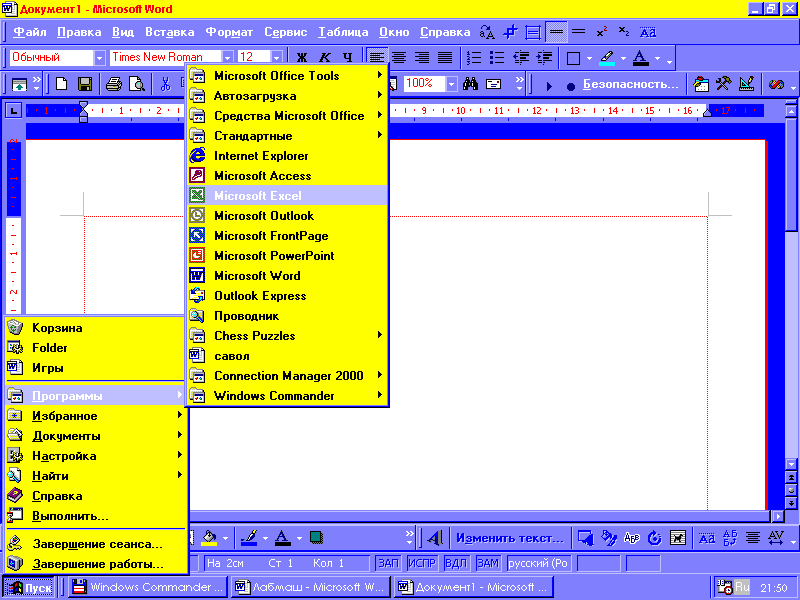The height and width of the screenshot is (600, 800).
Task: Apply the highlight marker color
Action: (x=607, y=58)
